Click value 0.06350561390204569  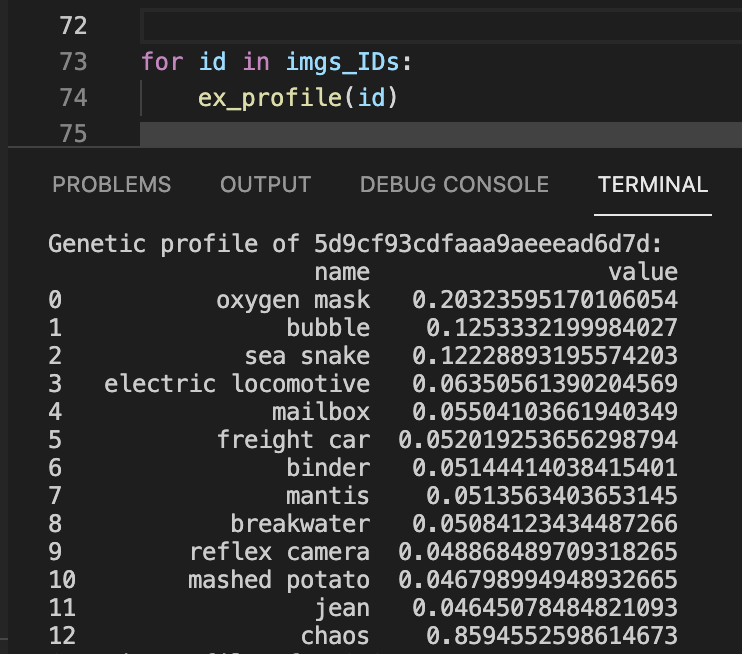click(545, 384)
